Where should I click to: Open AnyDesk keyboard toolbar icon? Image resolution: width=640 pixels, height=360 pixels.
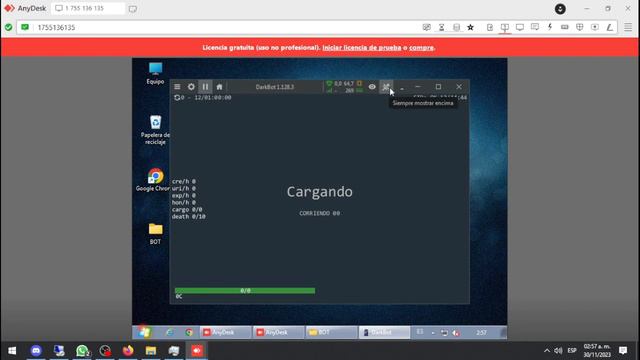(564, 27)
